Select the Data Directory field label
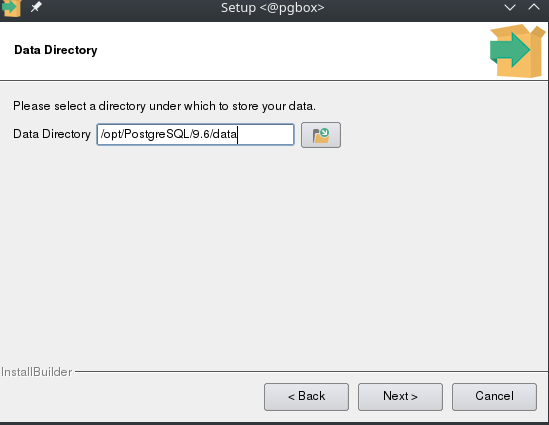 [52, 134]
